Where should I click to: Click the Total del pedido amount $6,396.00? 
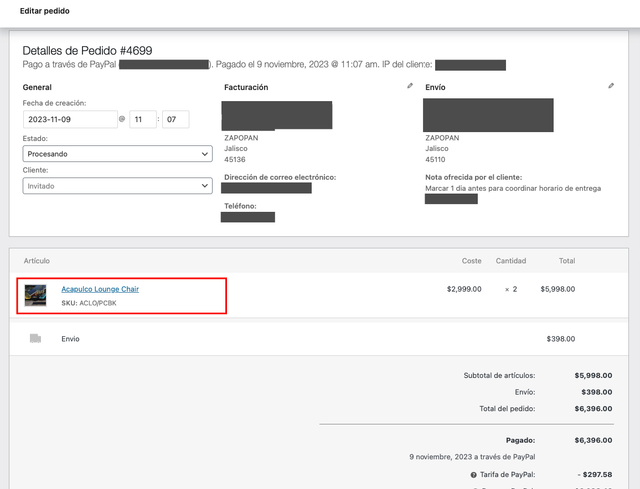point(593,409)
